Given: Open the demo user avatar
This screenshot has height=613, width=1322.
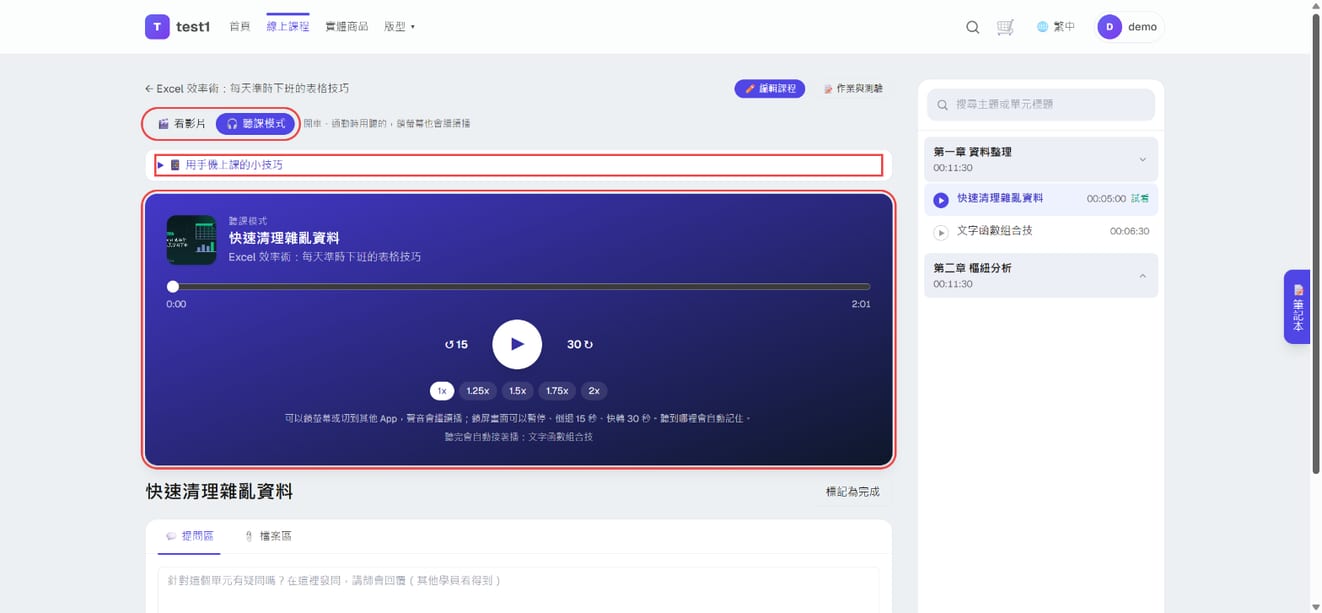Looking at the screenshot, I should (x=1109, y=27).
